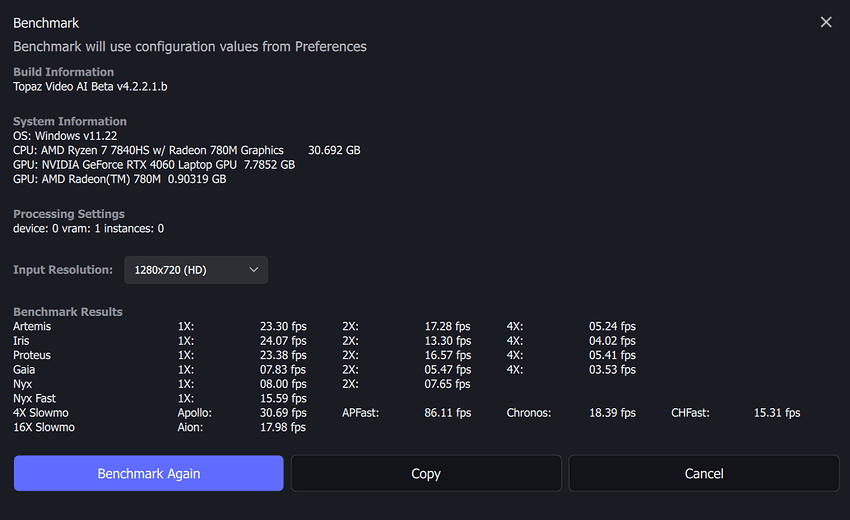Click CHFast value 15.31 fps
Screen dimensions: 850x520
777,413
